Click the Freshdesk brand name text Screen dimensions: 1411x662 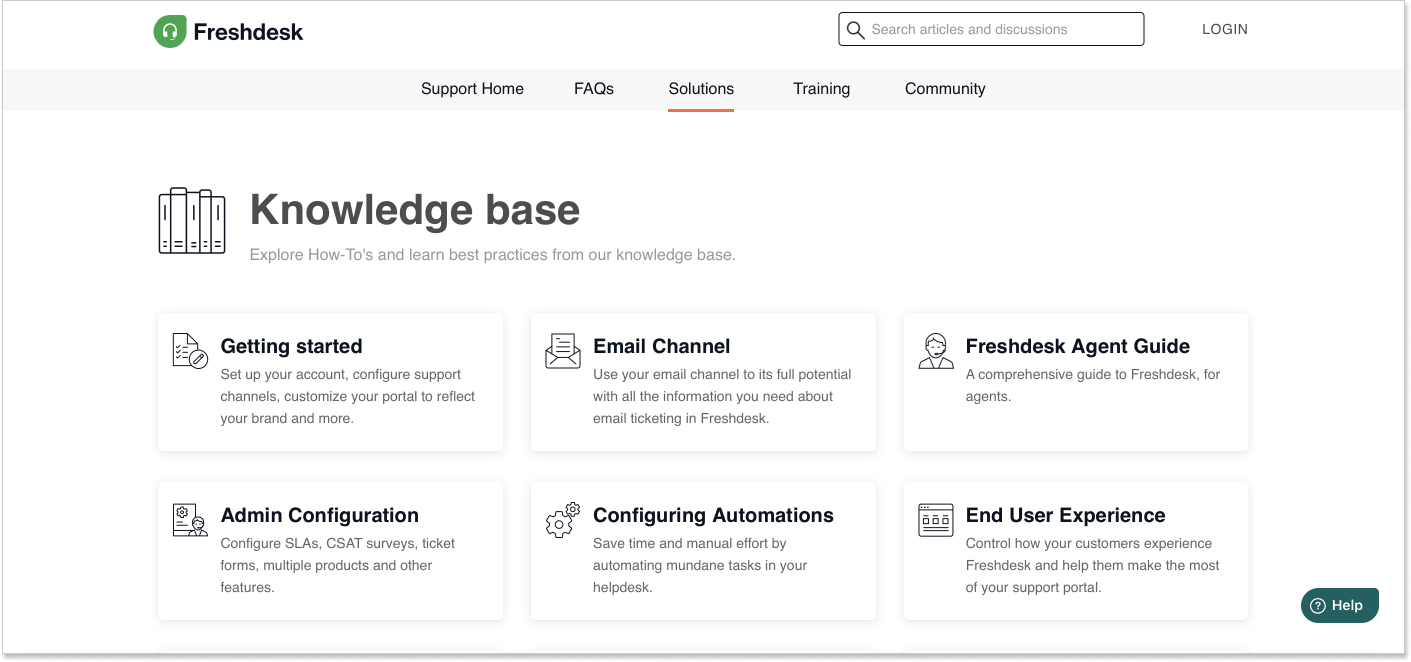248,32
